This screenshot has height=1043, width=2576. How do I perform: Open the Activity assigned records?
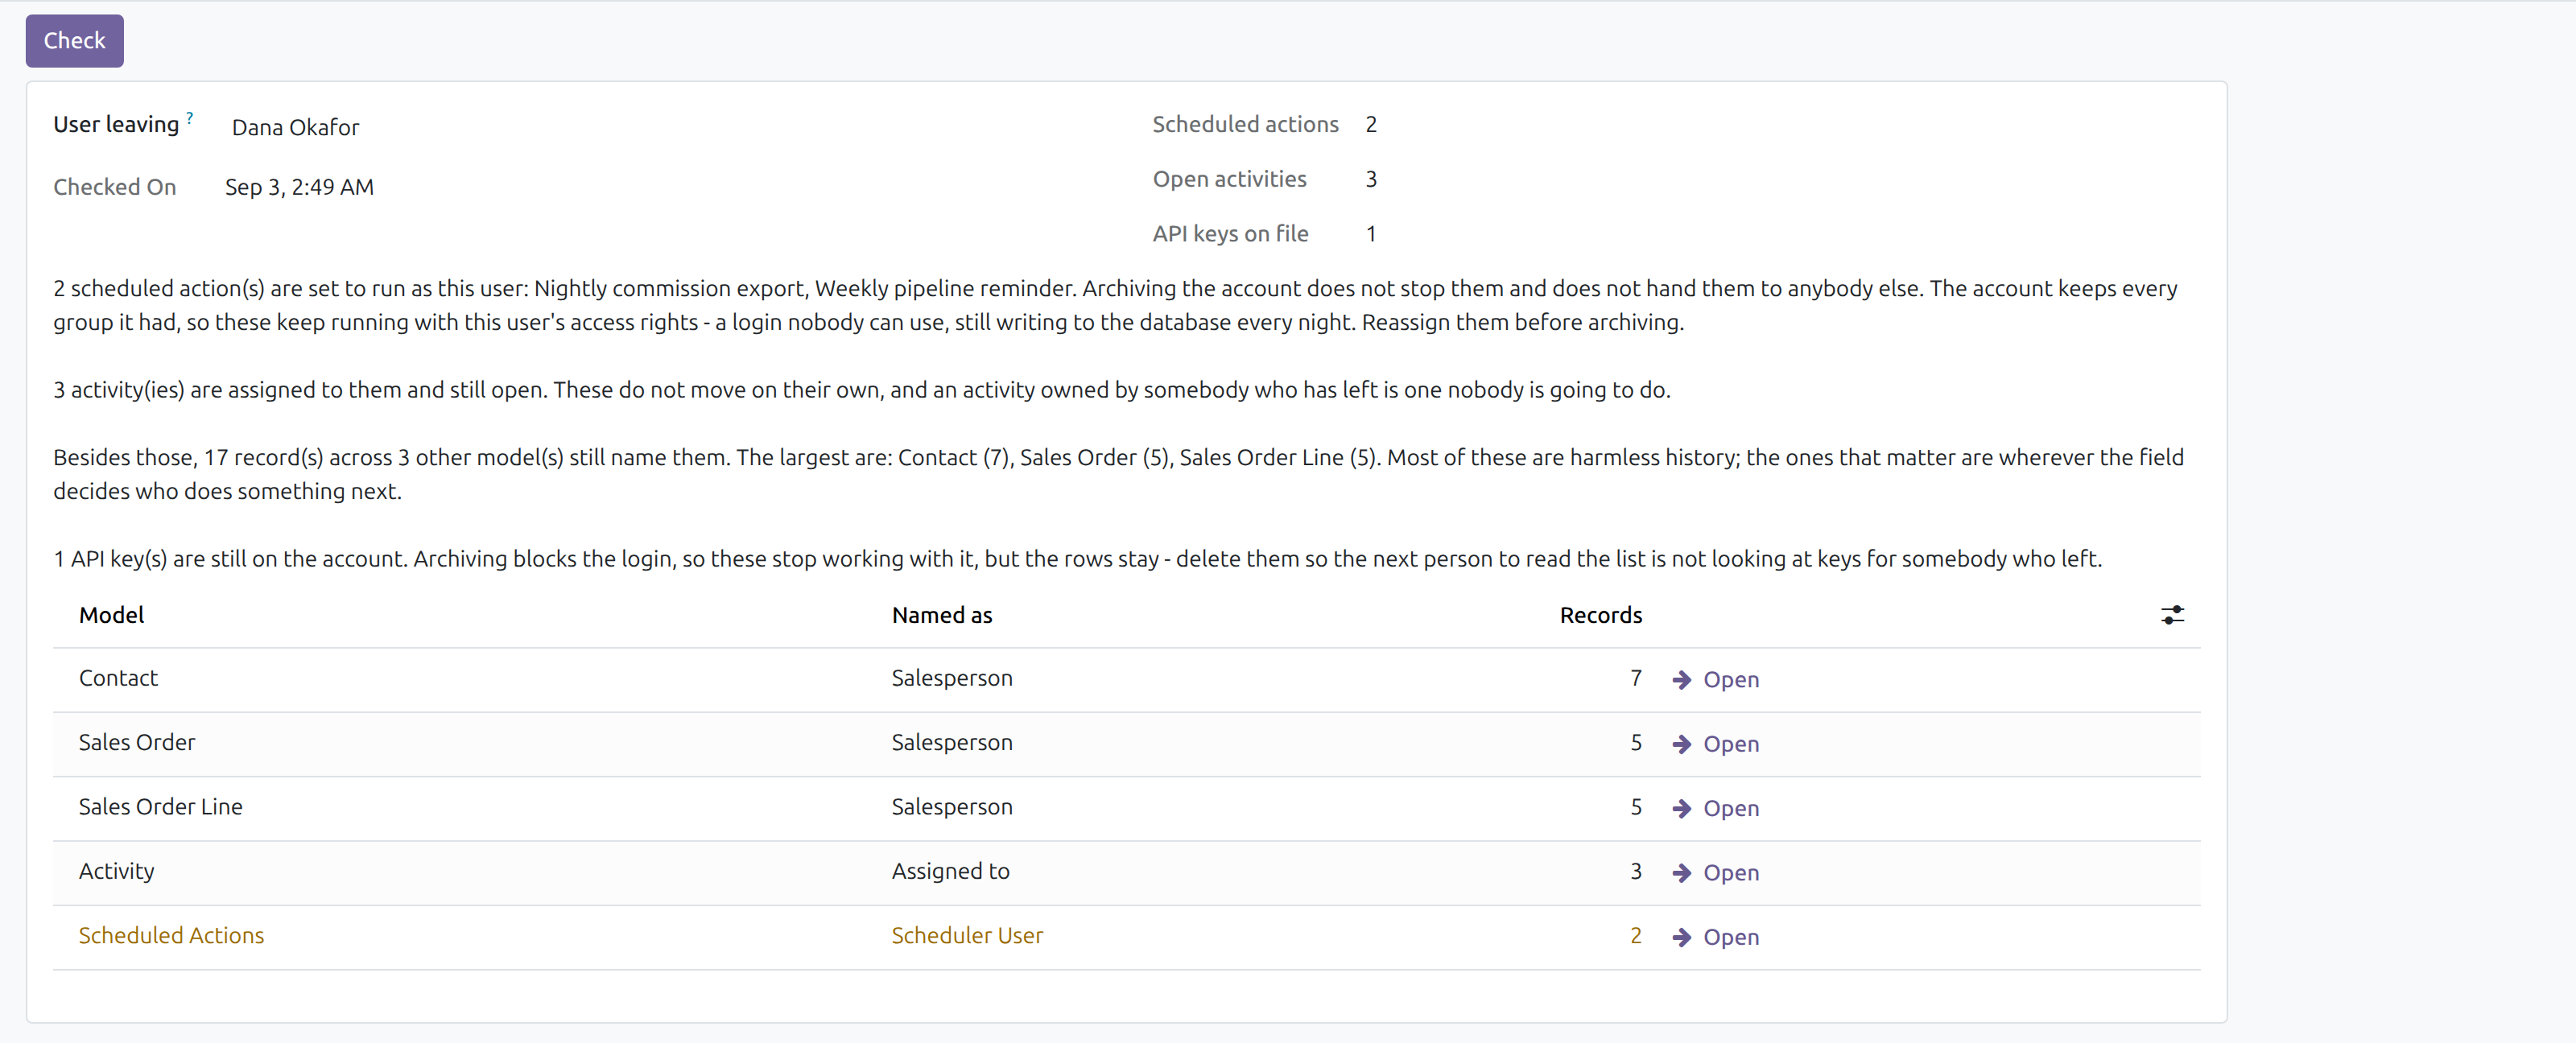[x=1715, y=872]
